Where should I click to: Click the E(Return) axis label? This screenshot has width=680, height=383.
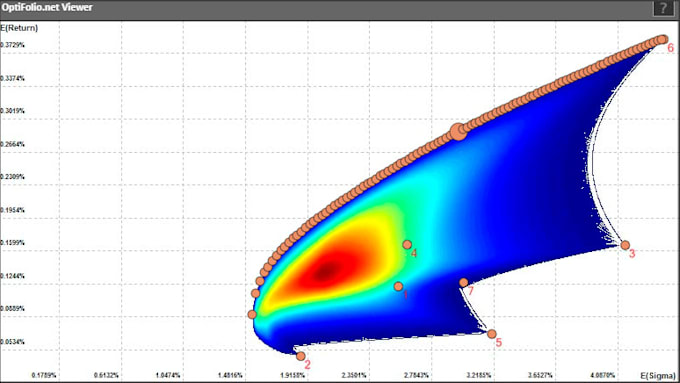coord(19,28)
